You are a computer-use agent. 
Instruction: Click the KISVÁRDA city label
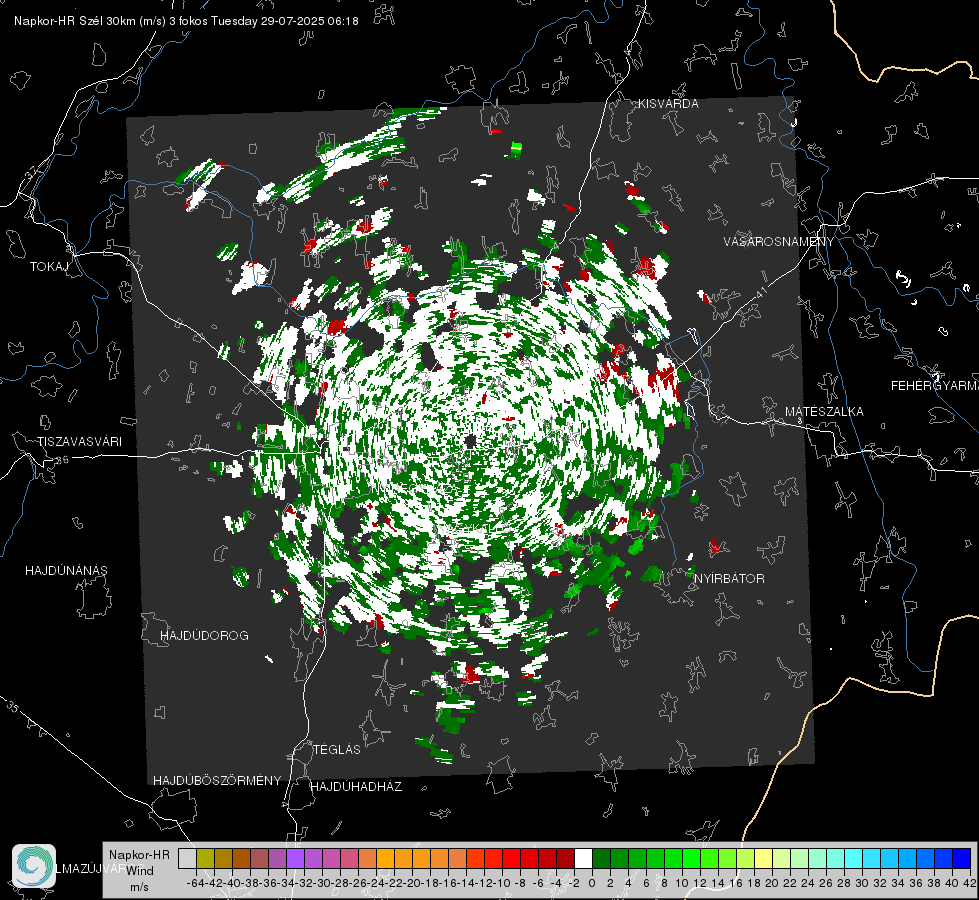[x=668, y=104]
